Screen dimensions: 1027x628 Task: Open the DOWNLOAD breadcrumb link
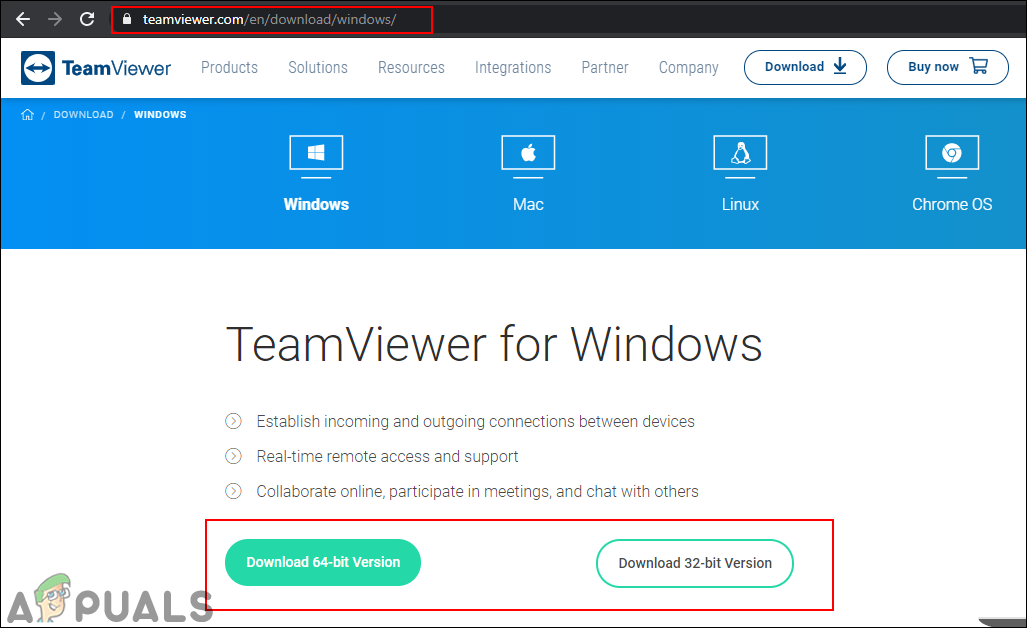tap(83, 114)
